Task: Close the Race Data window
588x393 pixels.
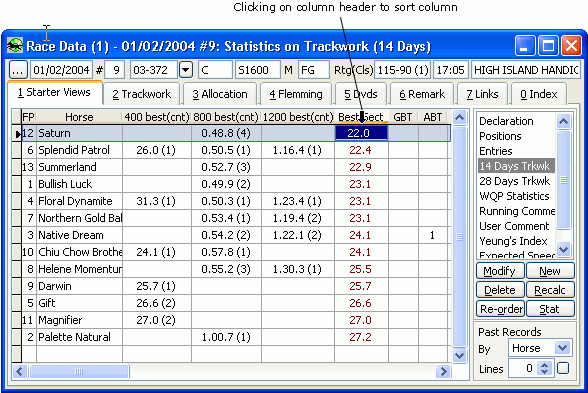Action: (x=571, y=46)
